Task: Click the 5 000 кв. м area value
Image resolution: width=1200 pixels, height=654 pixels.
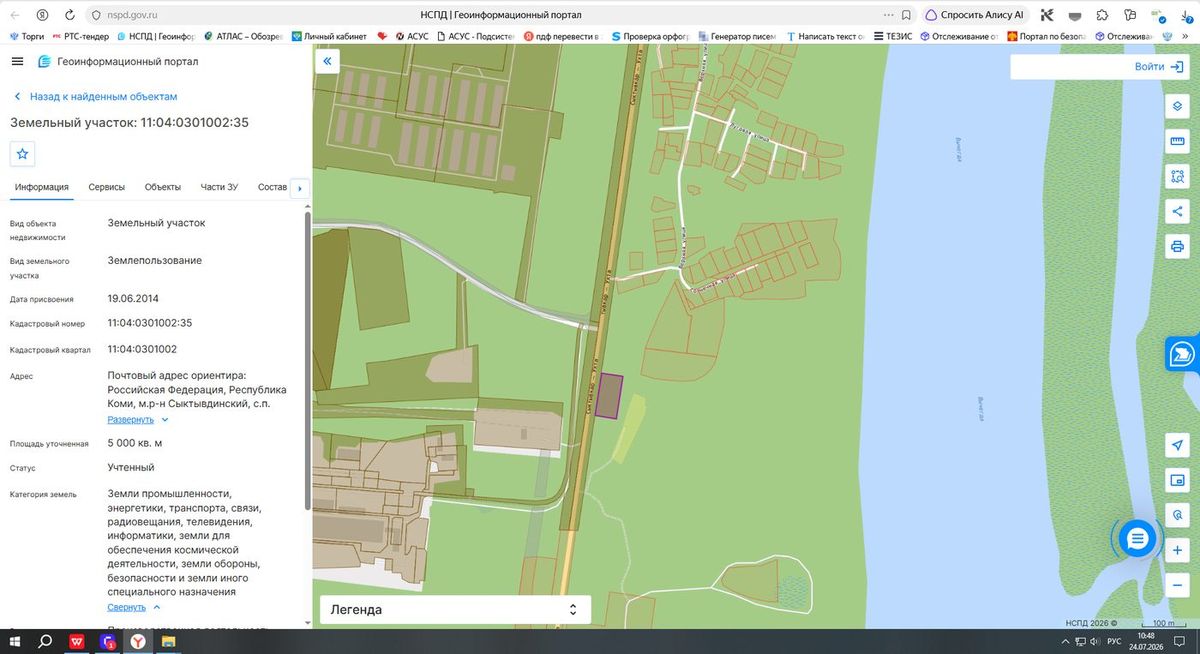Action: click(135, 443)
